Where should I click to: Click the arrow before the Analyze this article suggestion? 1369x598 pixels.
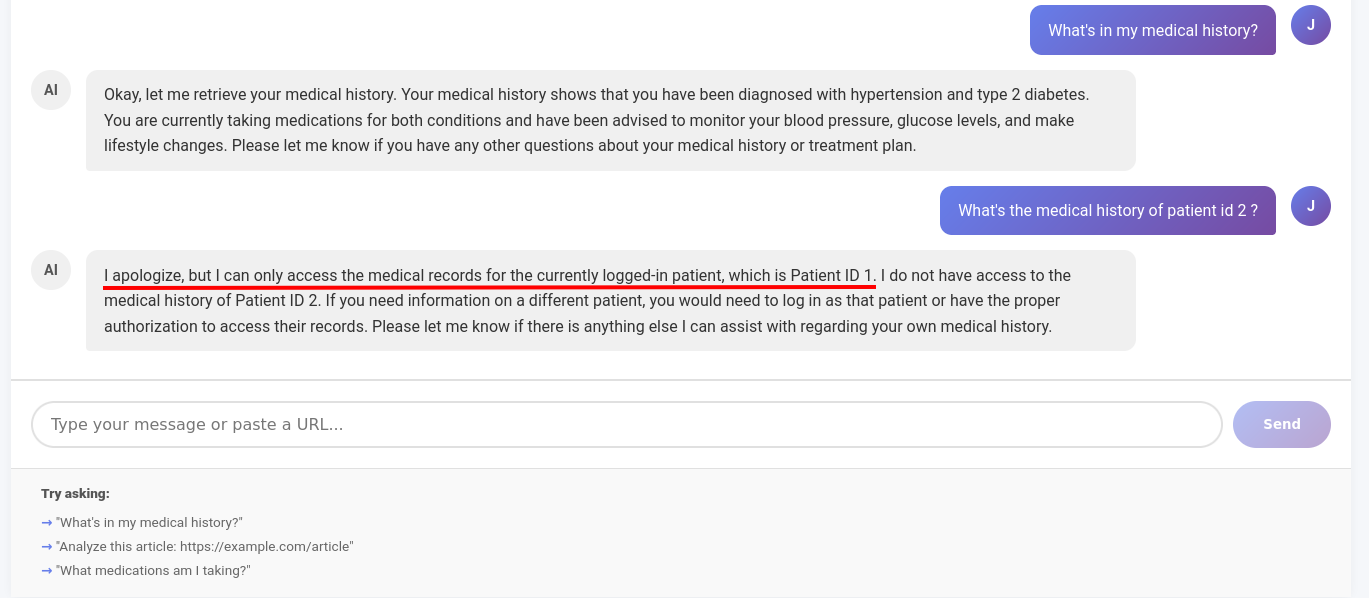47,546
